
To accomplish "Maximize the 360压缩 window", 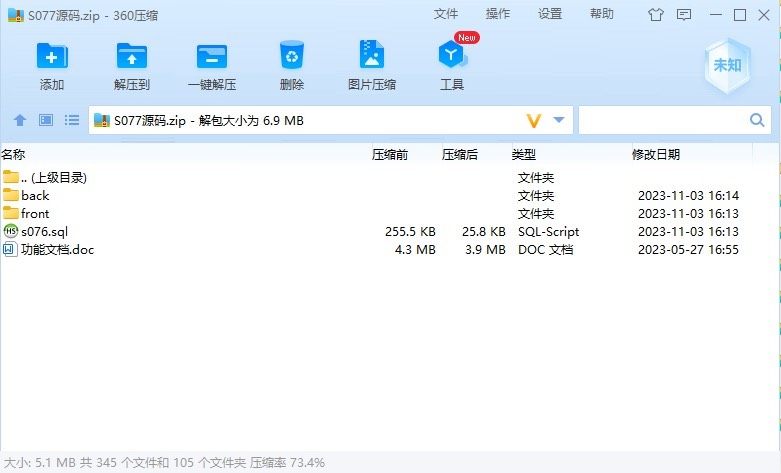I will pos(740,15).
